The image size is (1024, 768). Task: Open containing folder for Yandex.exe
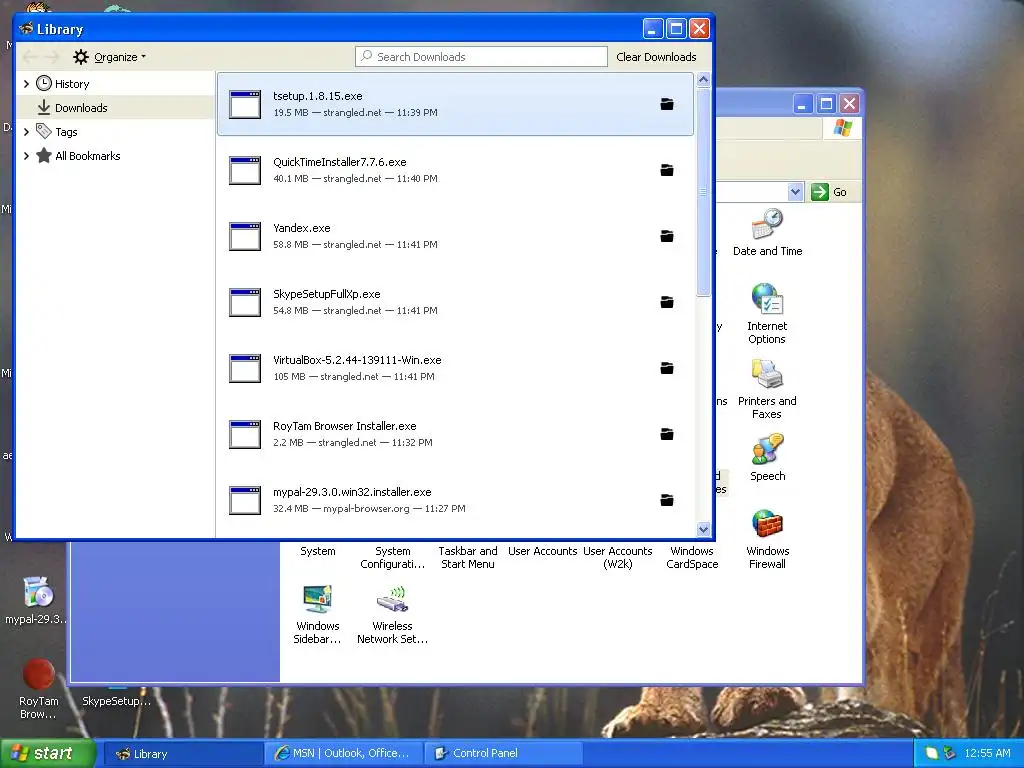(667, 236)
